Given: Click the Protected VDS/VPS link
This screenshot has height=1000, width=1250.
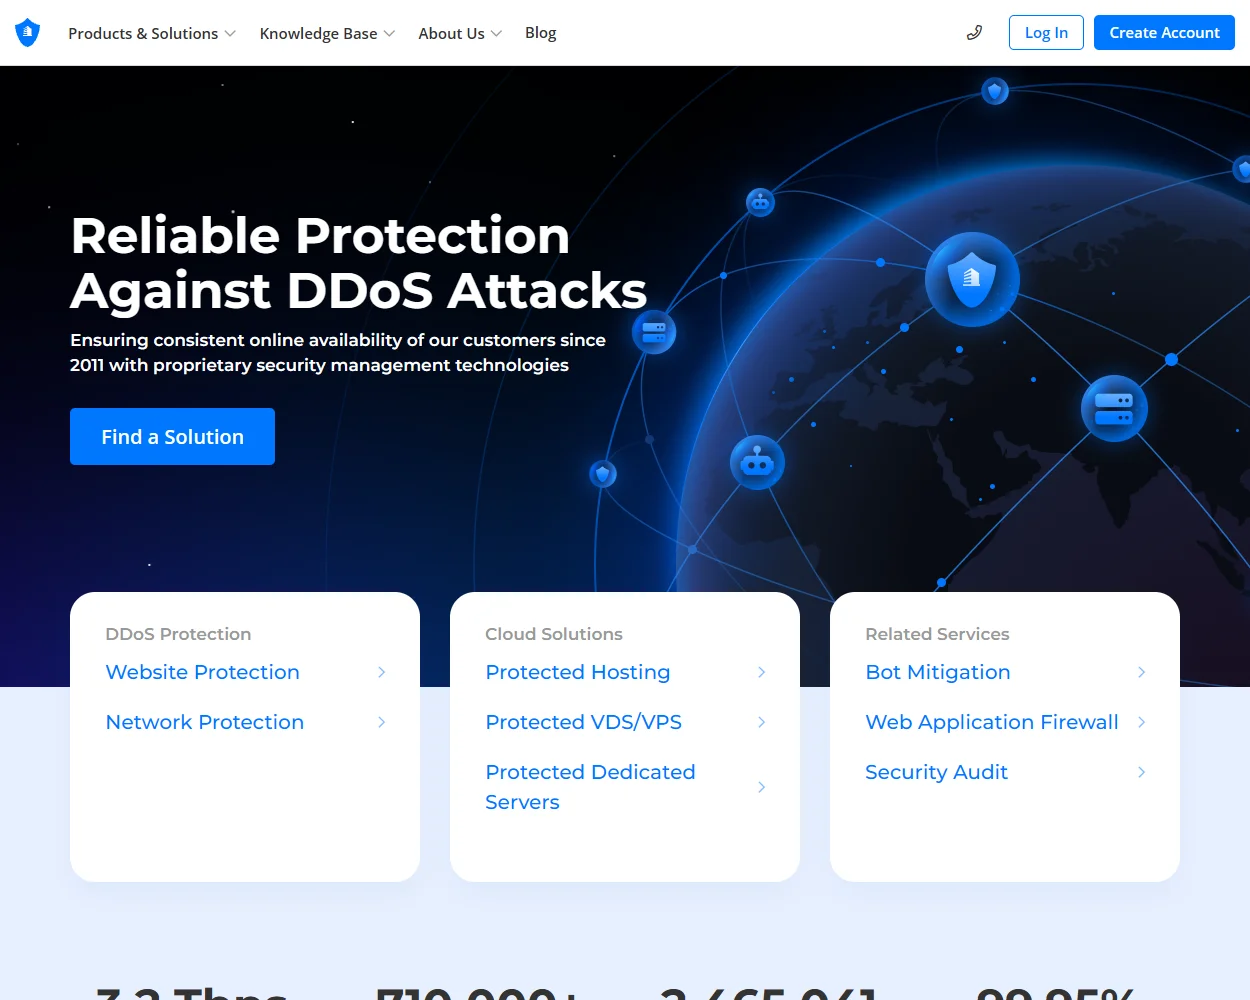Looking at the screenshot, I should click(x=583, y=722).
